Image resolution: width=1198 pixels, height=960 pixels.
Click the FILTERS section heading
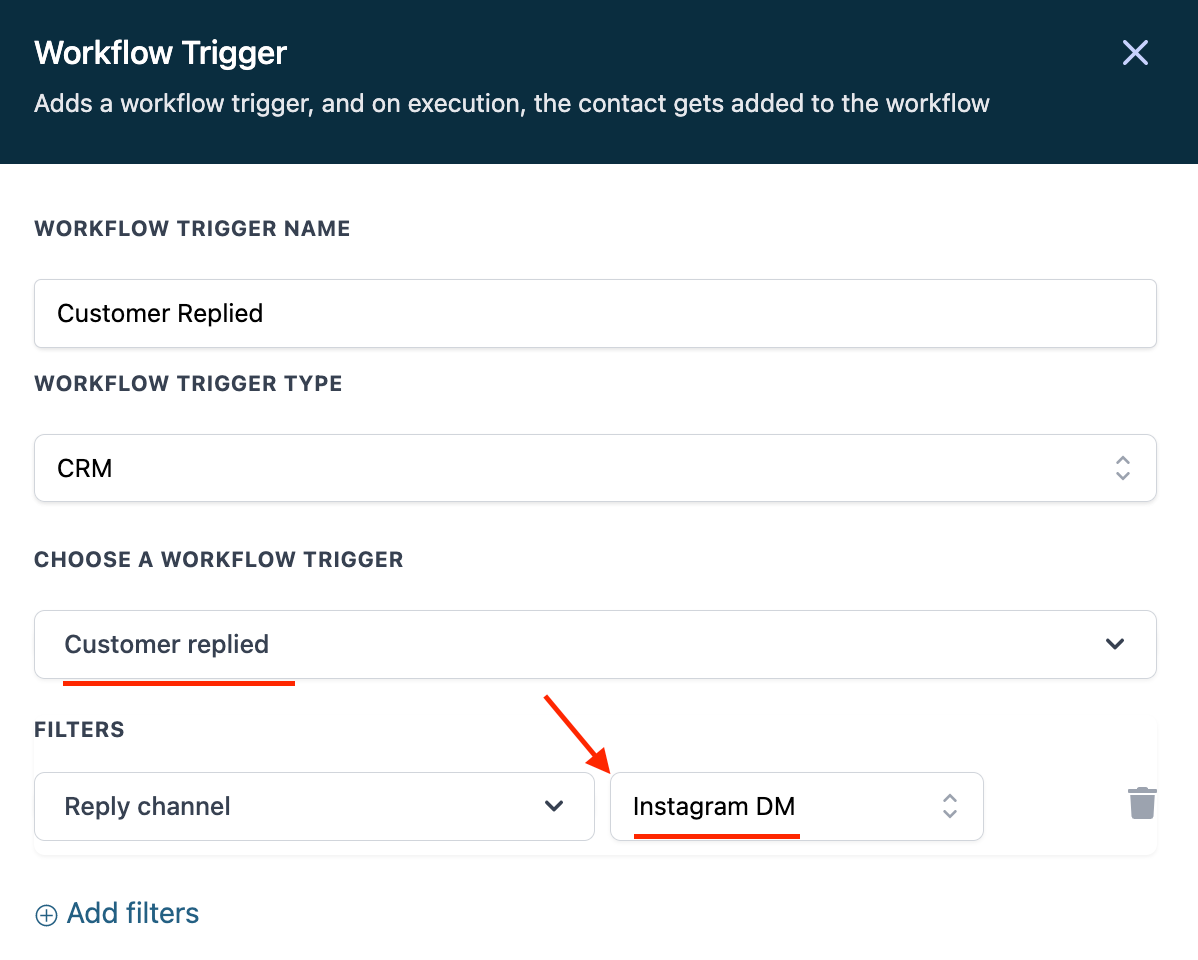[79, 730]
